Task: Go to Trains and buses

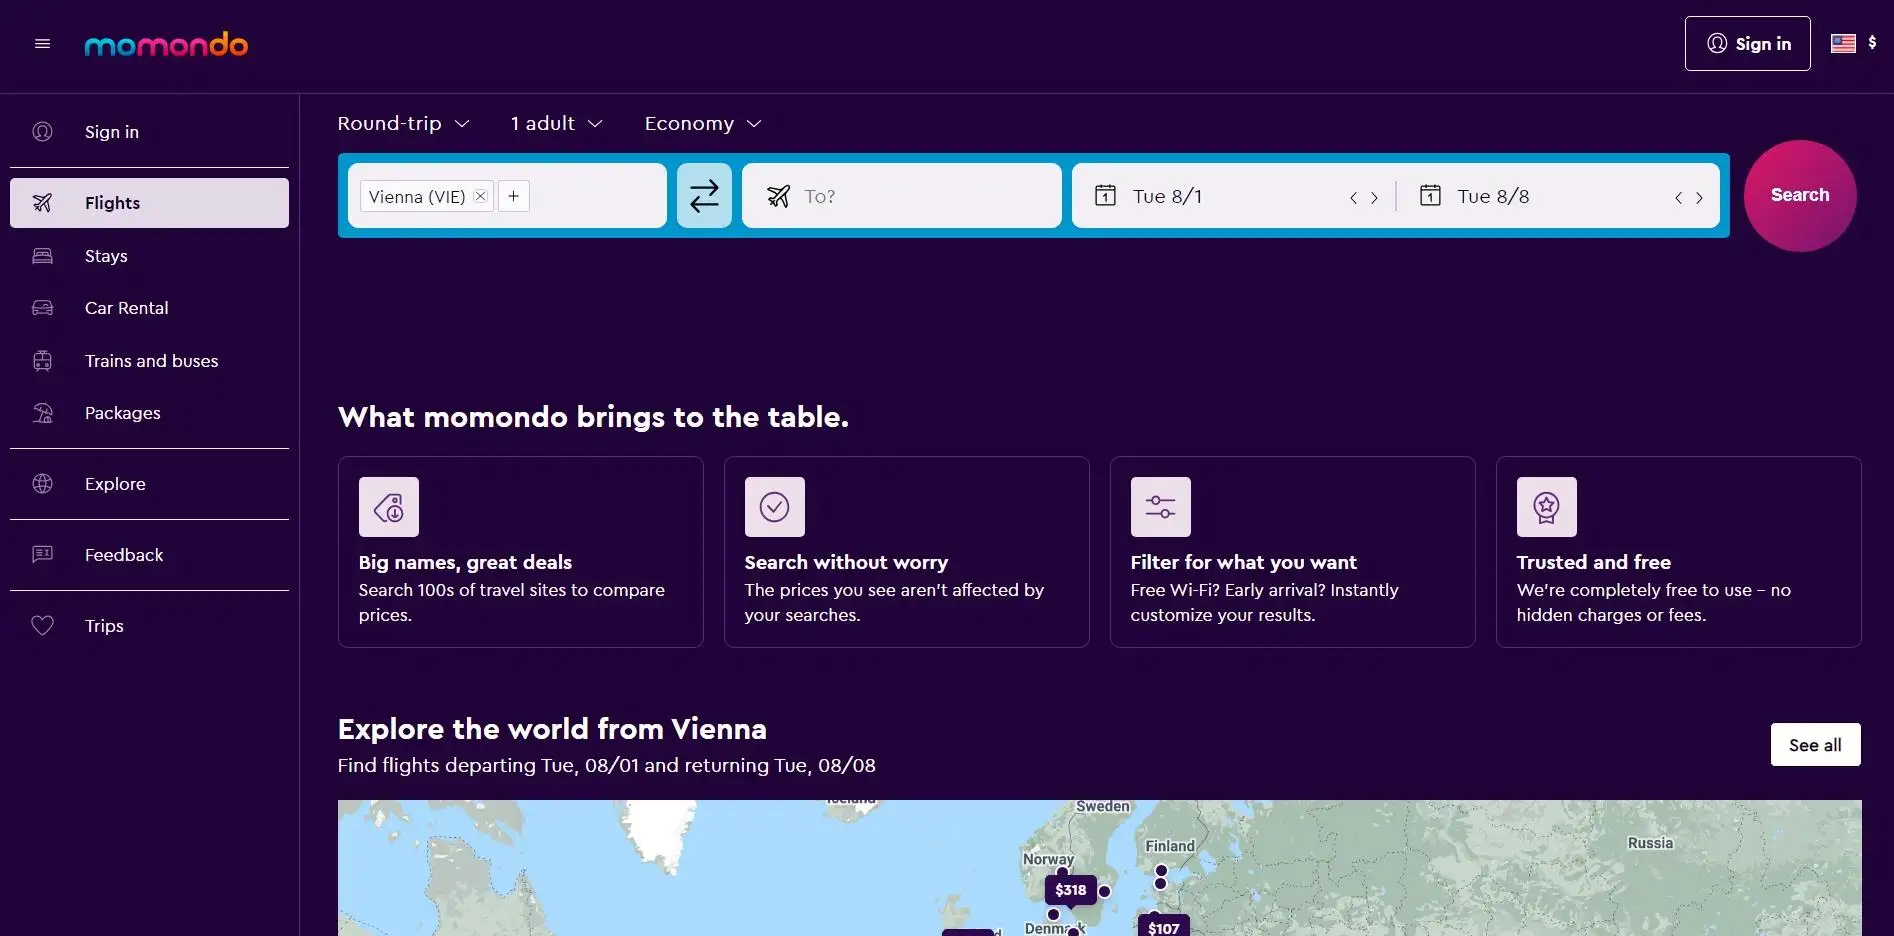Action: point(151,361)
